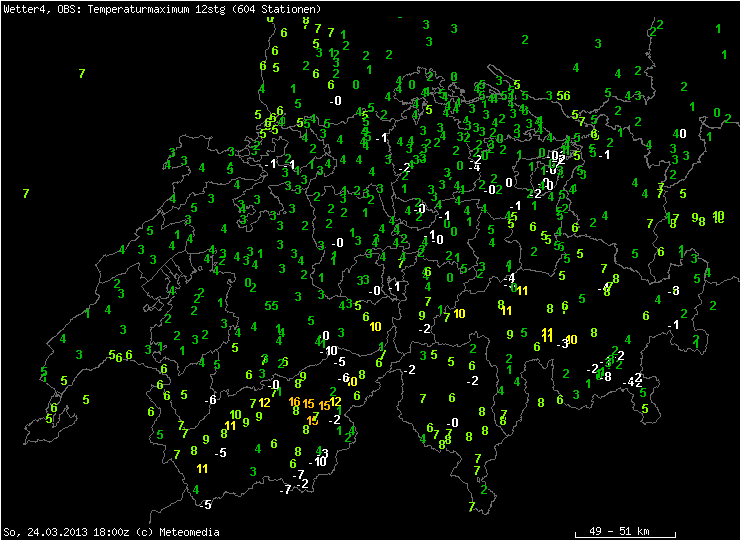Select the orange 16 station value
Screen dimensions: 740x540
click(x=294, y=402)
